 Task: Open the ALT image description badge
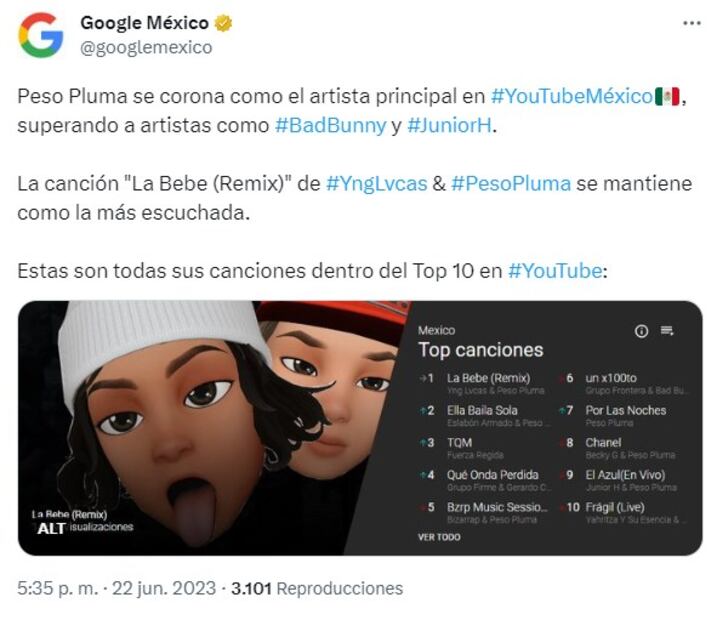point(51,529)
